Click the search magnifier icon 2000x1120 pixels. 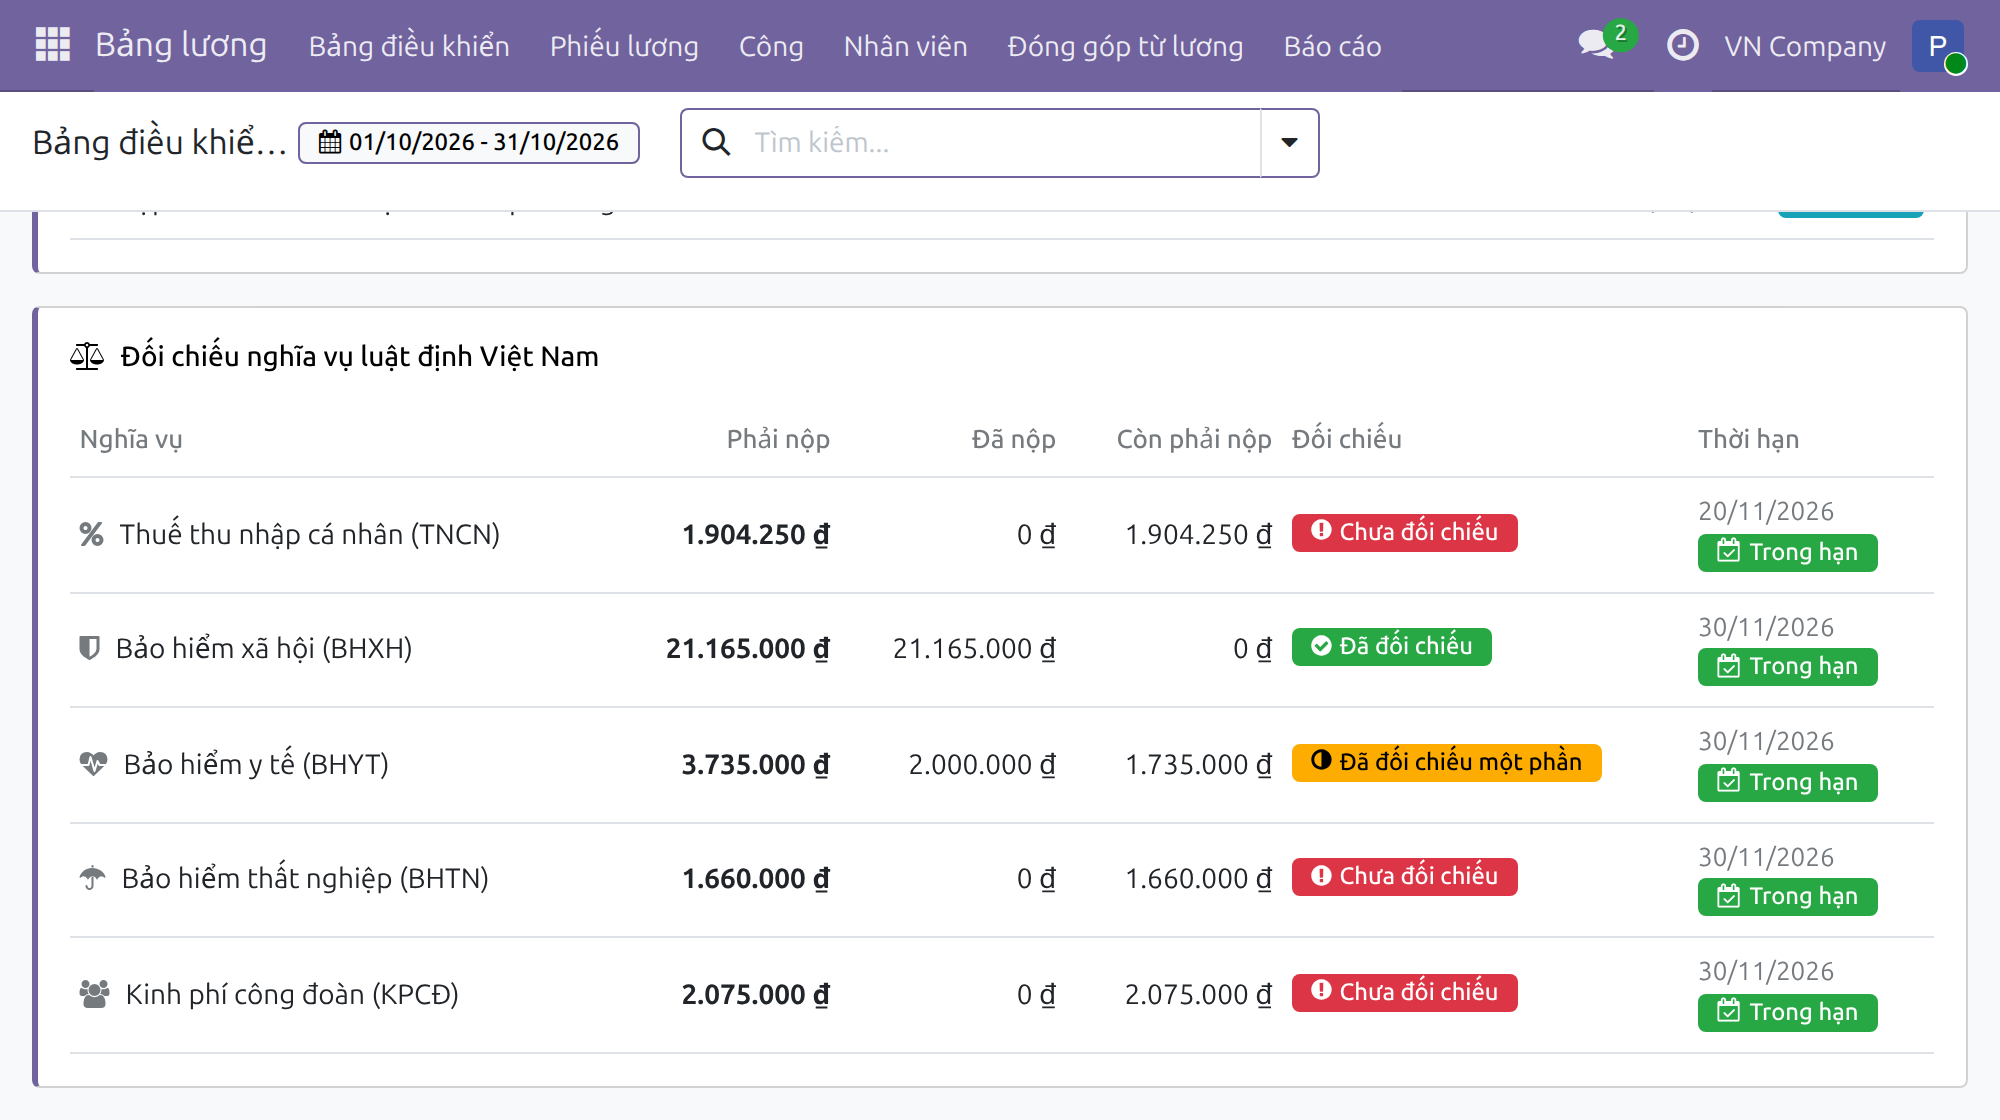(x=716, y=142)
